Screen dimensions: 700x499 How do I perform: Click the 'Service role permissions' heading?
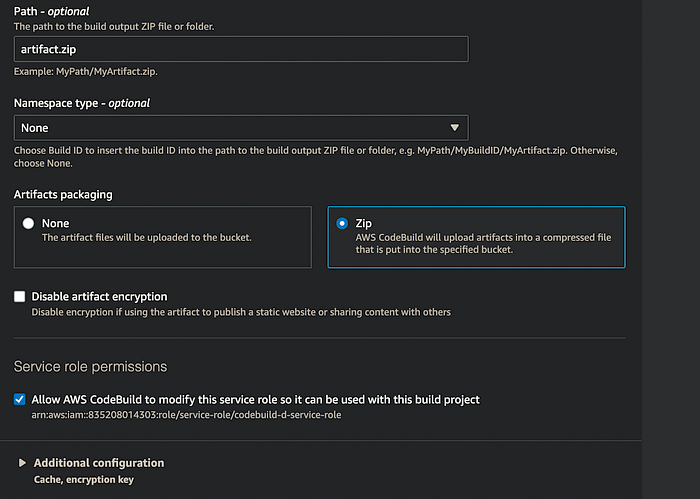pos(90,367)
